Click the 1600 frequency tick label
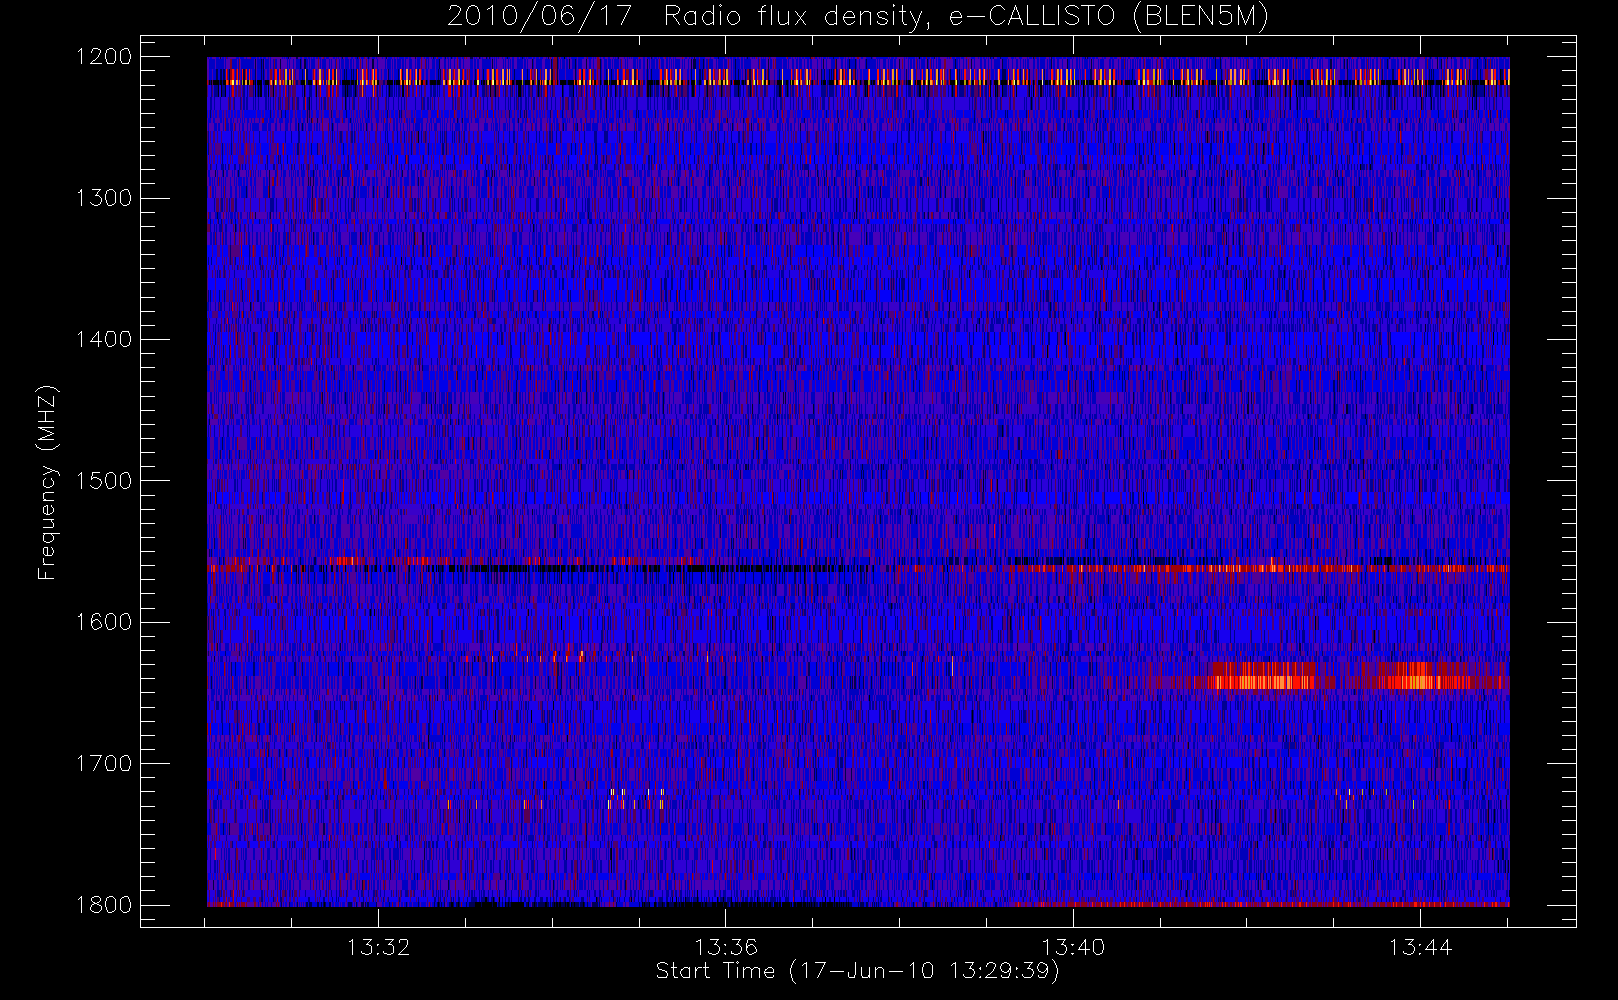1618x1000 pixels. pyautogui.click(x=104, y=622)
